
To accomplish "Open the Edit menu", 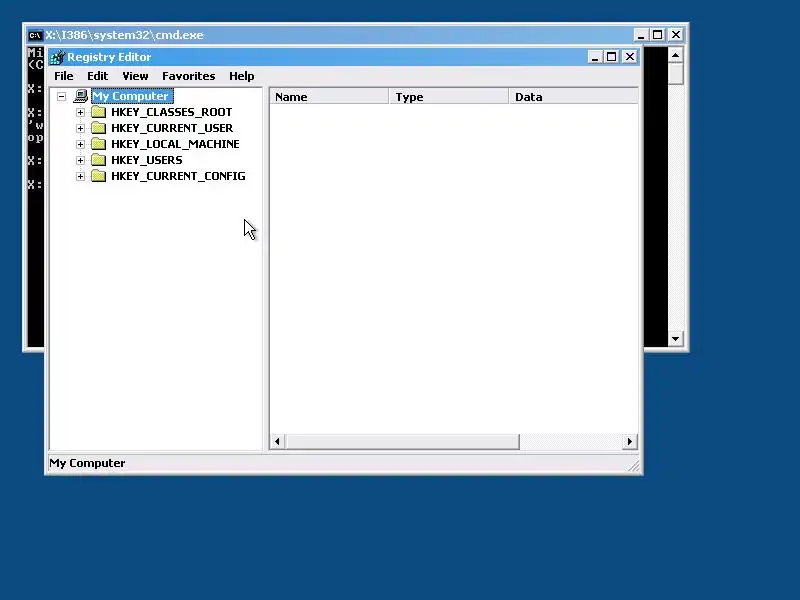I will tap(97, 76).
